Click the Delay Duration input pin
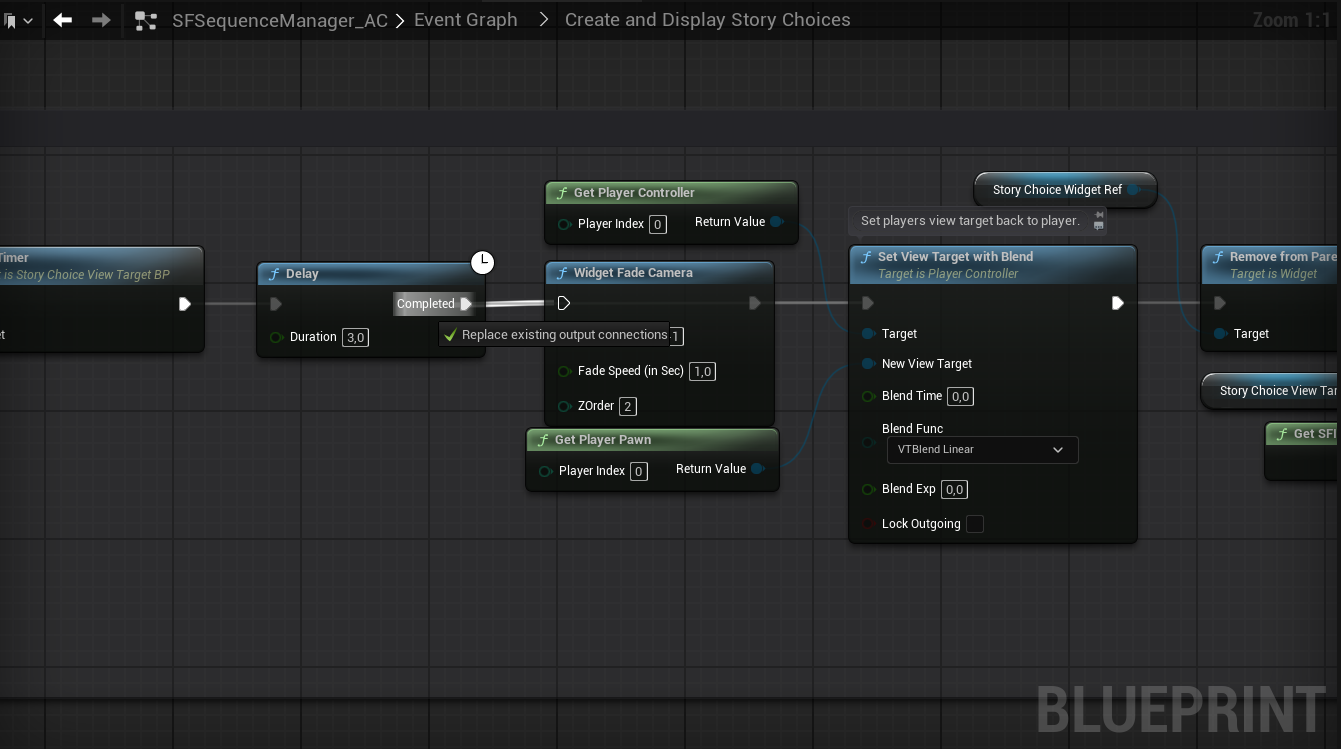The height and width of the screenshot is (749, 1341). (276, 337)
